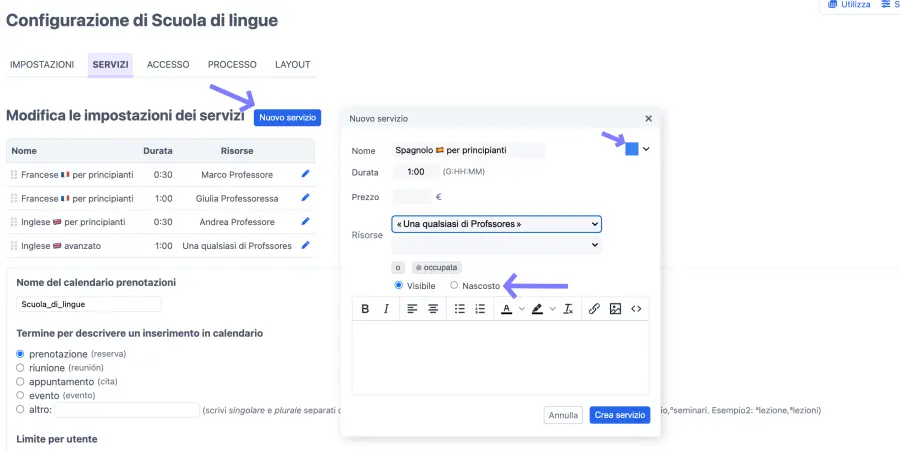Edit the calendar name Scuola_di_lingue field
This screenshot has width=900, height=451.
[x=89, y=304]
